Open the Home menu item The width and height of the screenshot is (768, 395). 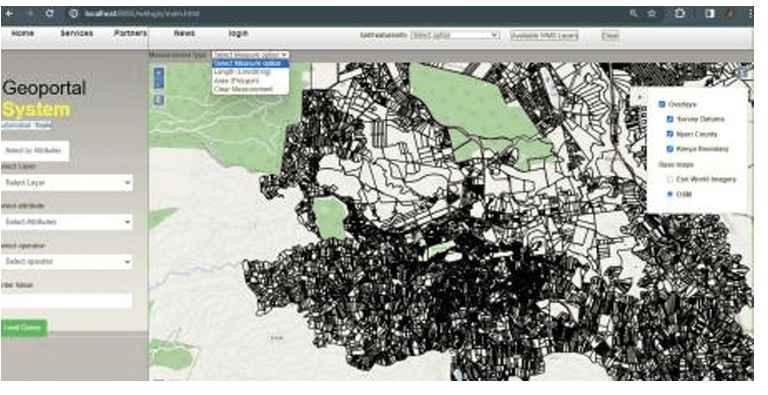(23, 33)
